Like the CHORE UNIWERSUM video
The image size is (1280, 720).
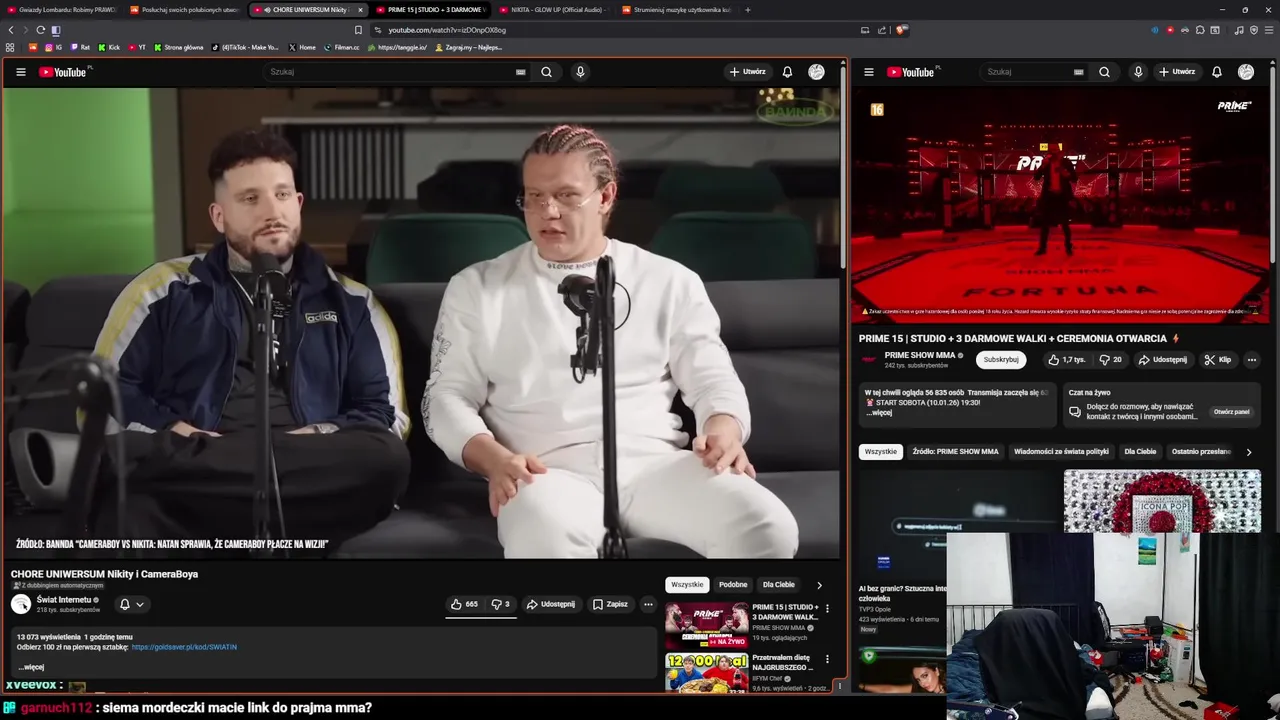[x=463, y=604]
